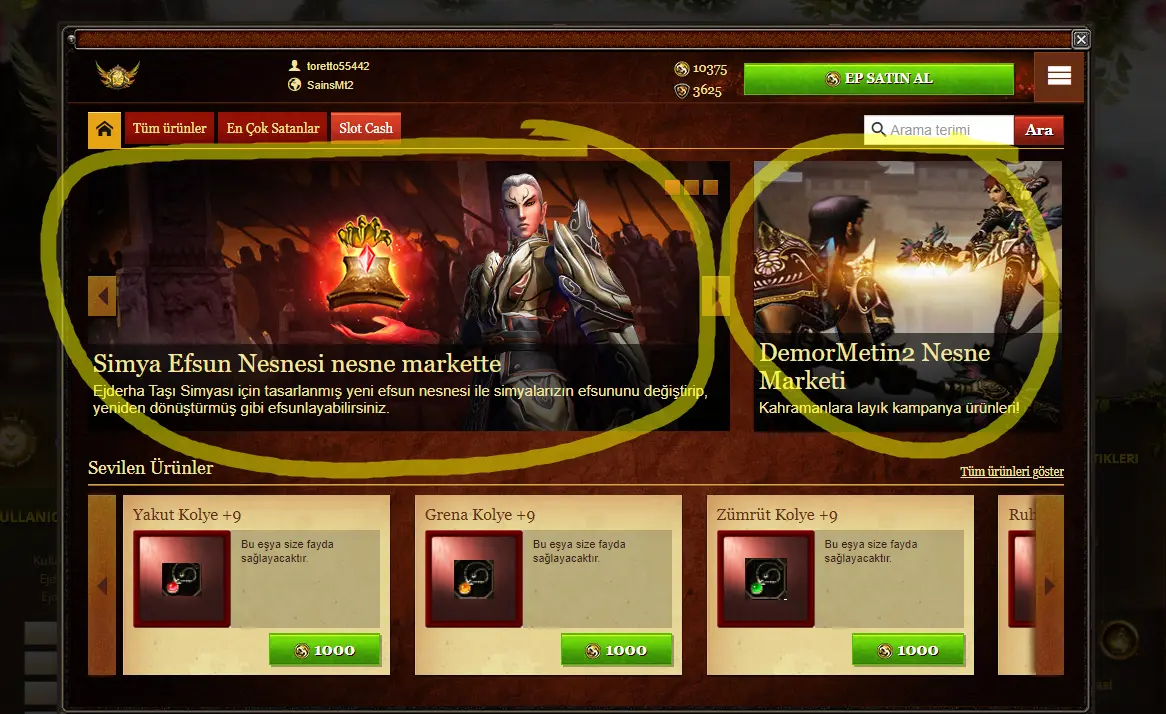1166x714 pixels.
Task: Select the third banner slide indicator
Action: click(x=710, y=187)
